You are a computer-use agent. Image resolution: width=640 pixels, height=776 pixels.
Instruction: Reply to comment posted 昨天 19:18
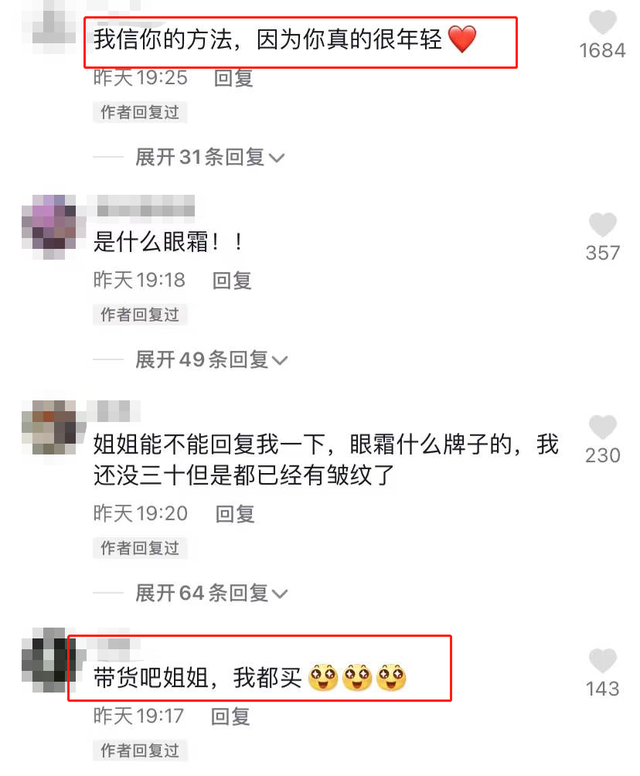232,281
